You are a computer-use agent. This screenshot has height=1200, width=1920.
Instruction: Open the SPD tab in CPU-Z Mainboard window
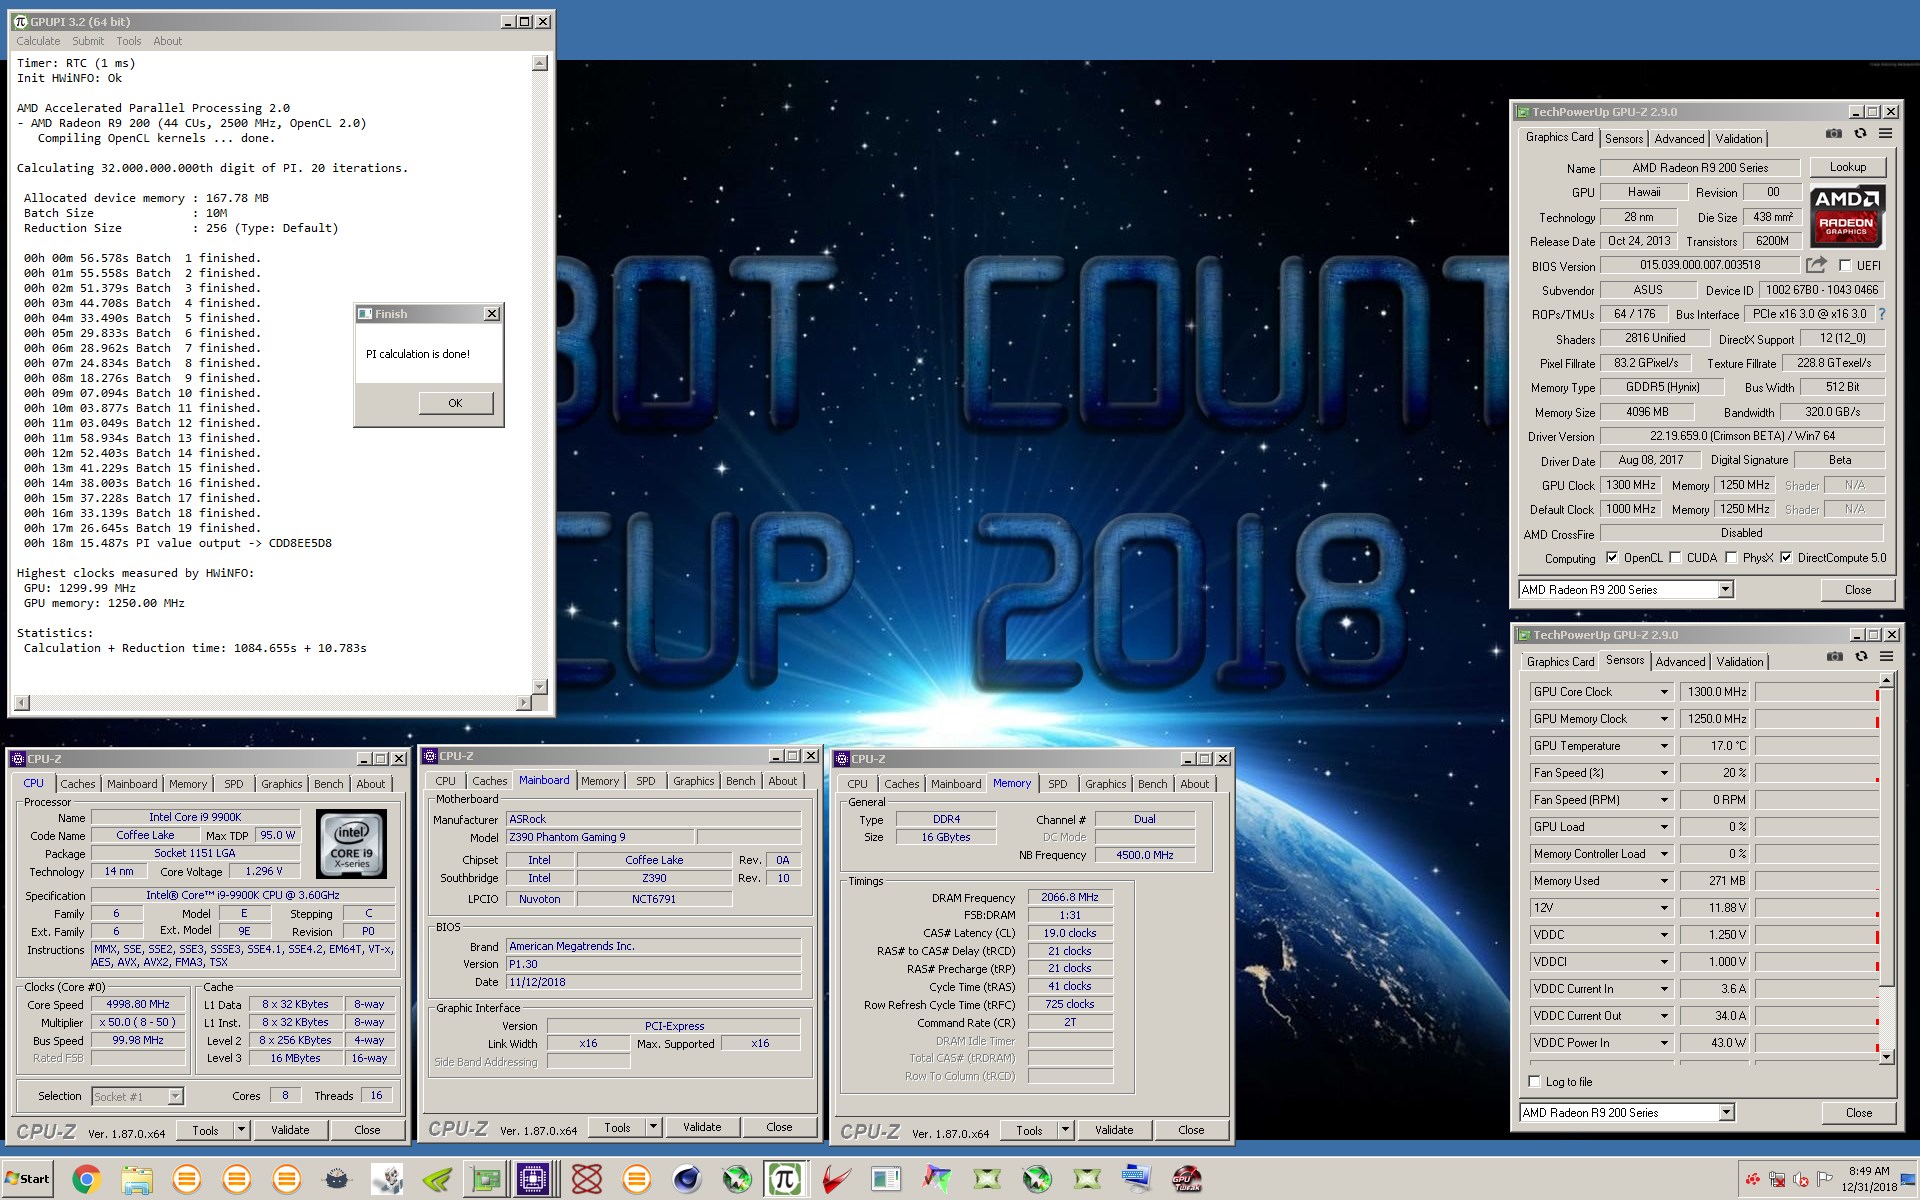646,781
